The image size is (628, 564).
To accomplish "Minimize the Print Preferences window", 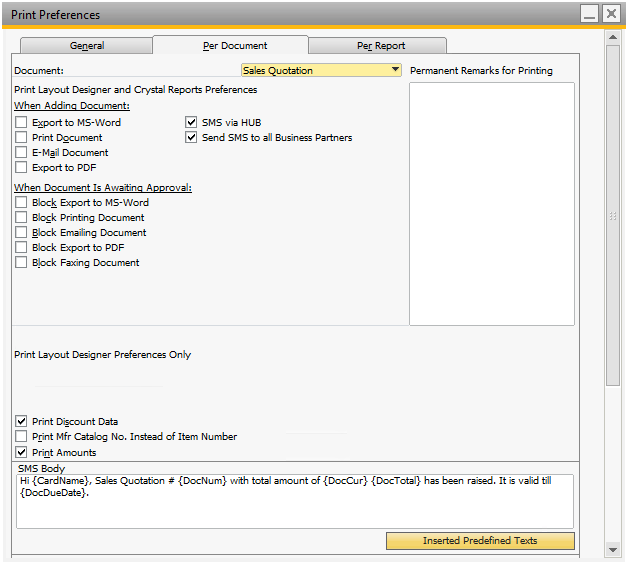I will (590, 14).
